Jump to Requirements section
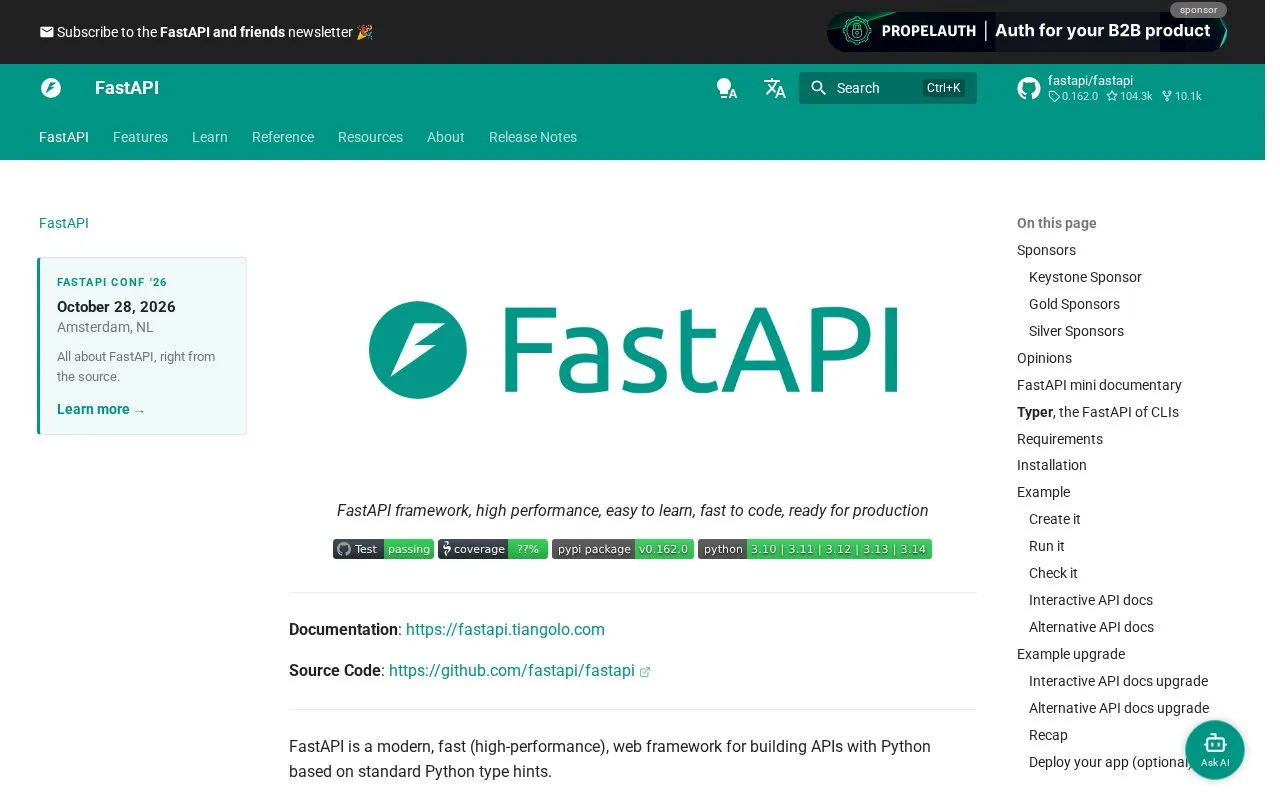The width and height of the screenshot is (1280, 800). click(x=1060, y=439)
